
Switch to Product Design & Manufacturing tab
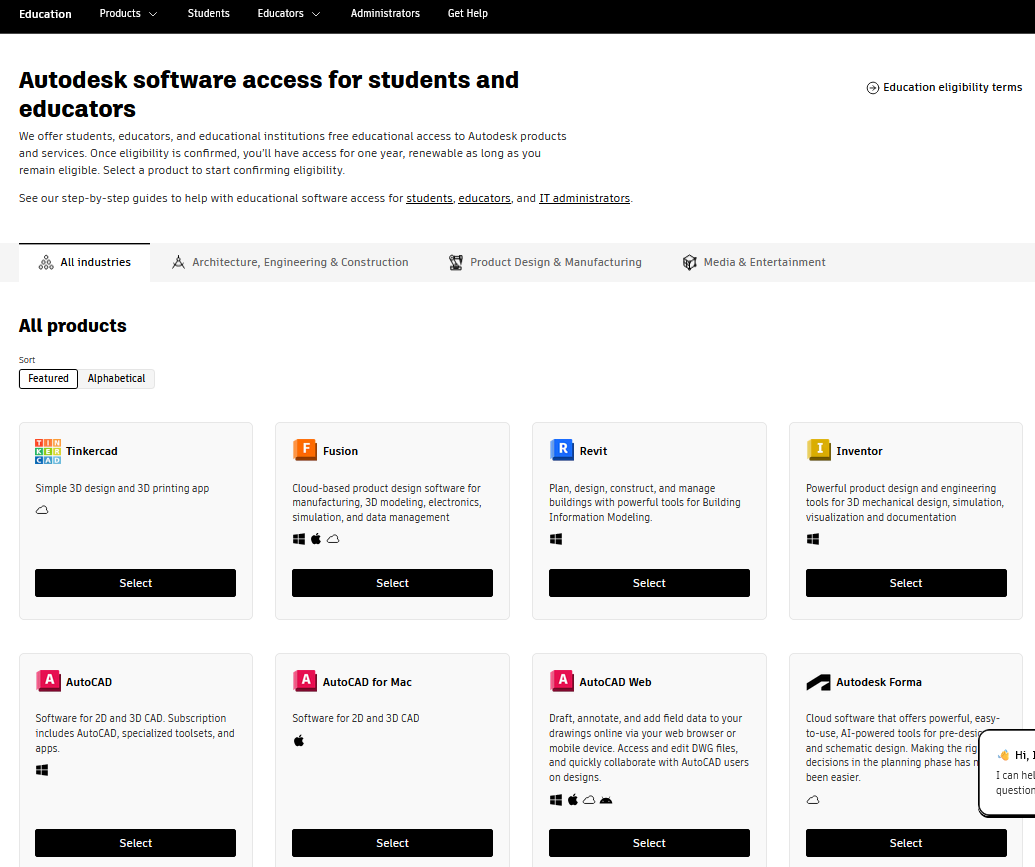coord(545,262)
